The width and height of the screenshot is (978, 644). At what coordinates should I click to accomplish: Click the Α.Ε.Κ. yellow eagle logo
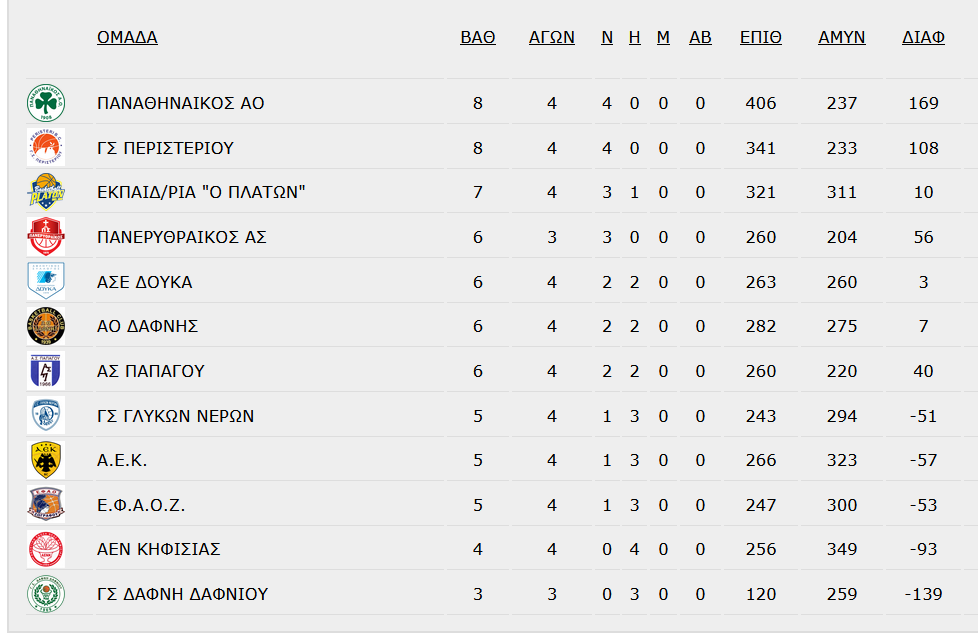coord(46,460)
